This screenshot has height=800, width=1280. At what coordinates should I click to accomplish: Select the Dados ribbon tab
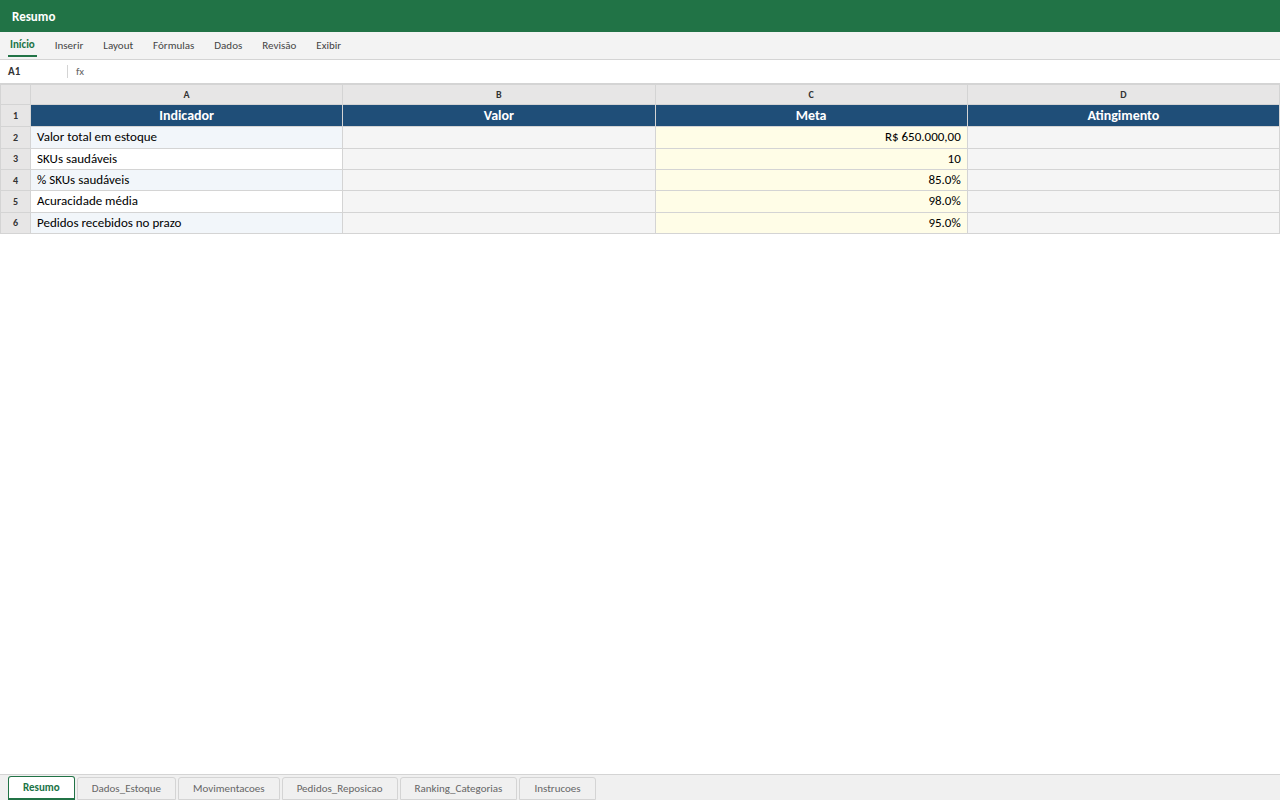228,46
